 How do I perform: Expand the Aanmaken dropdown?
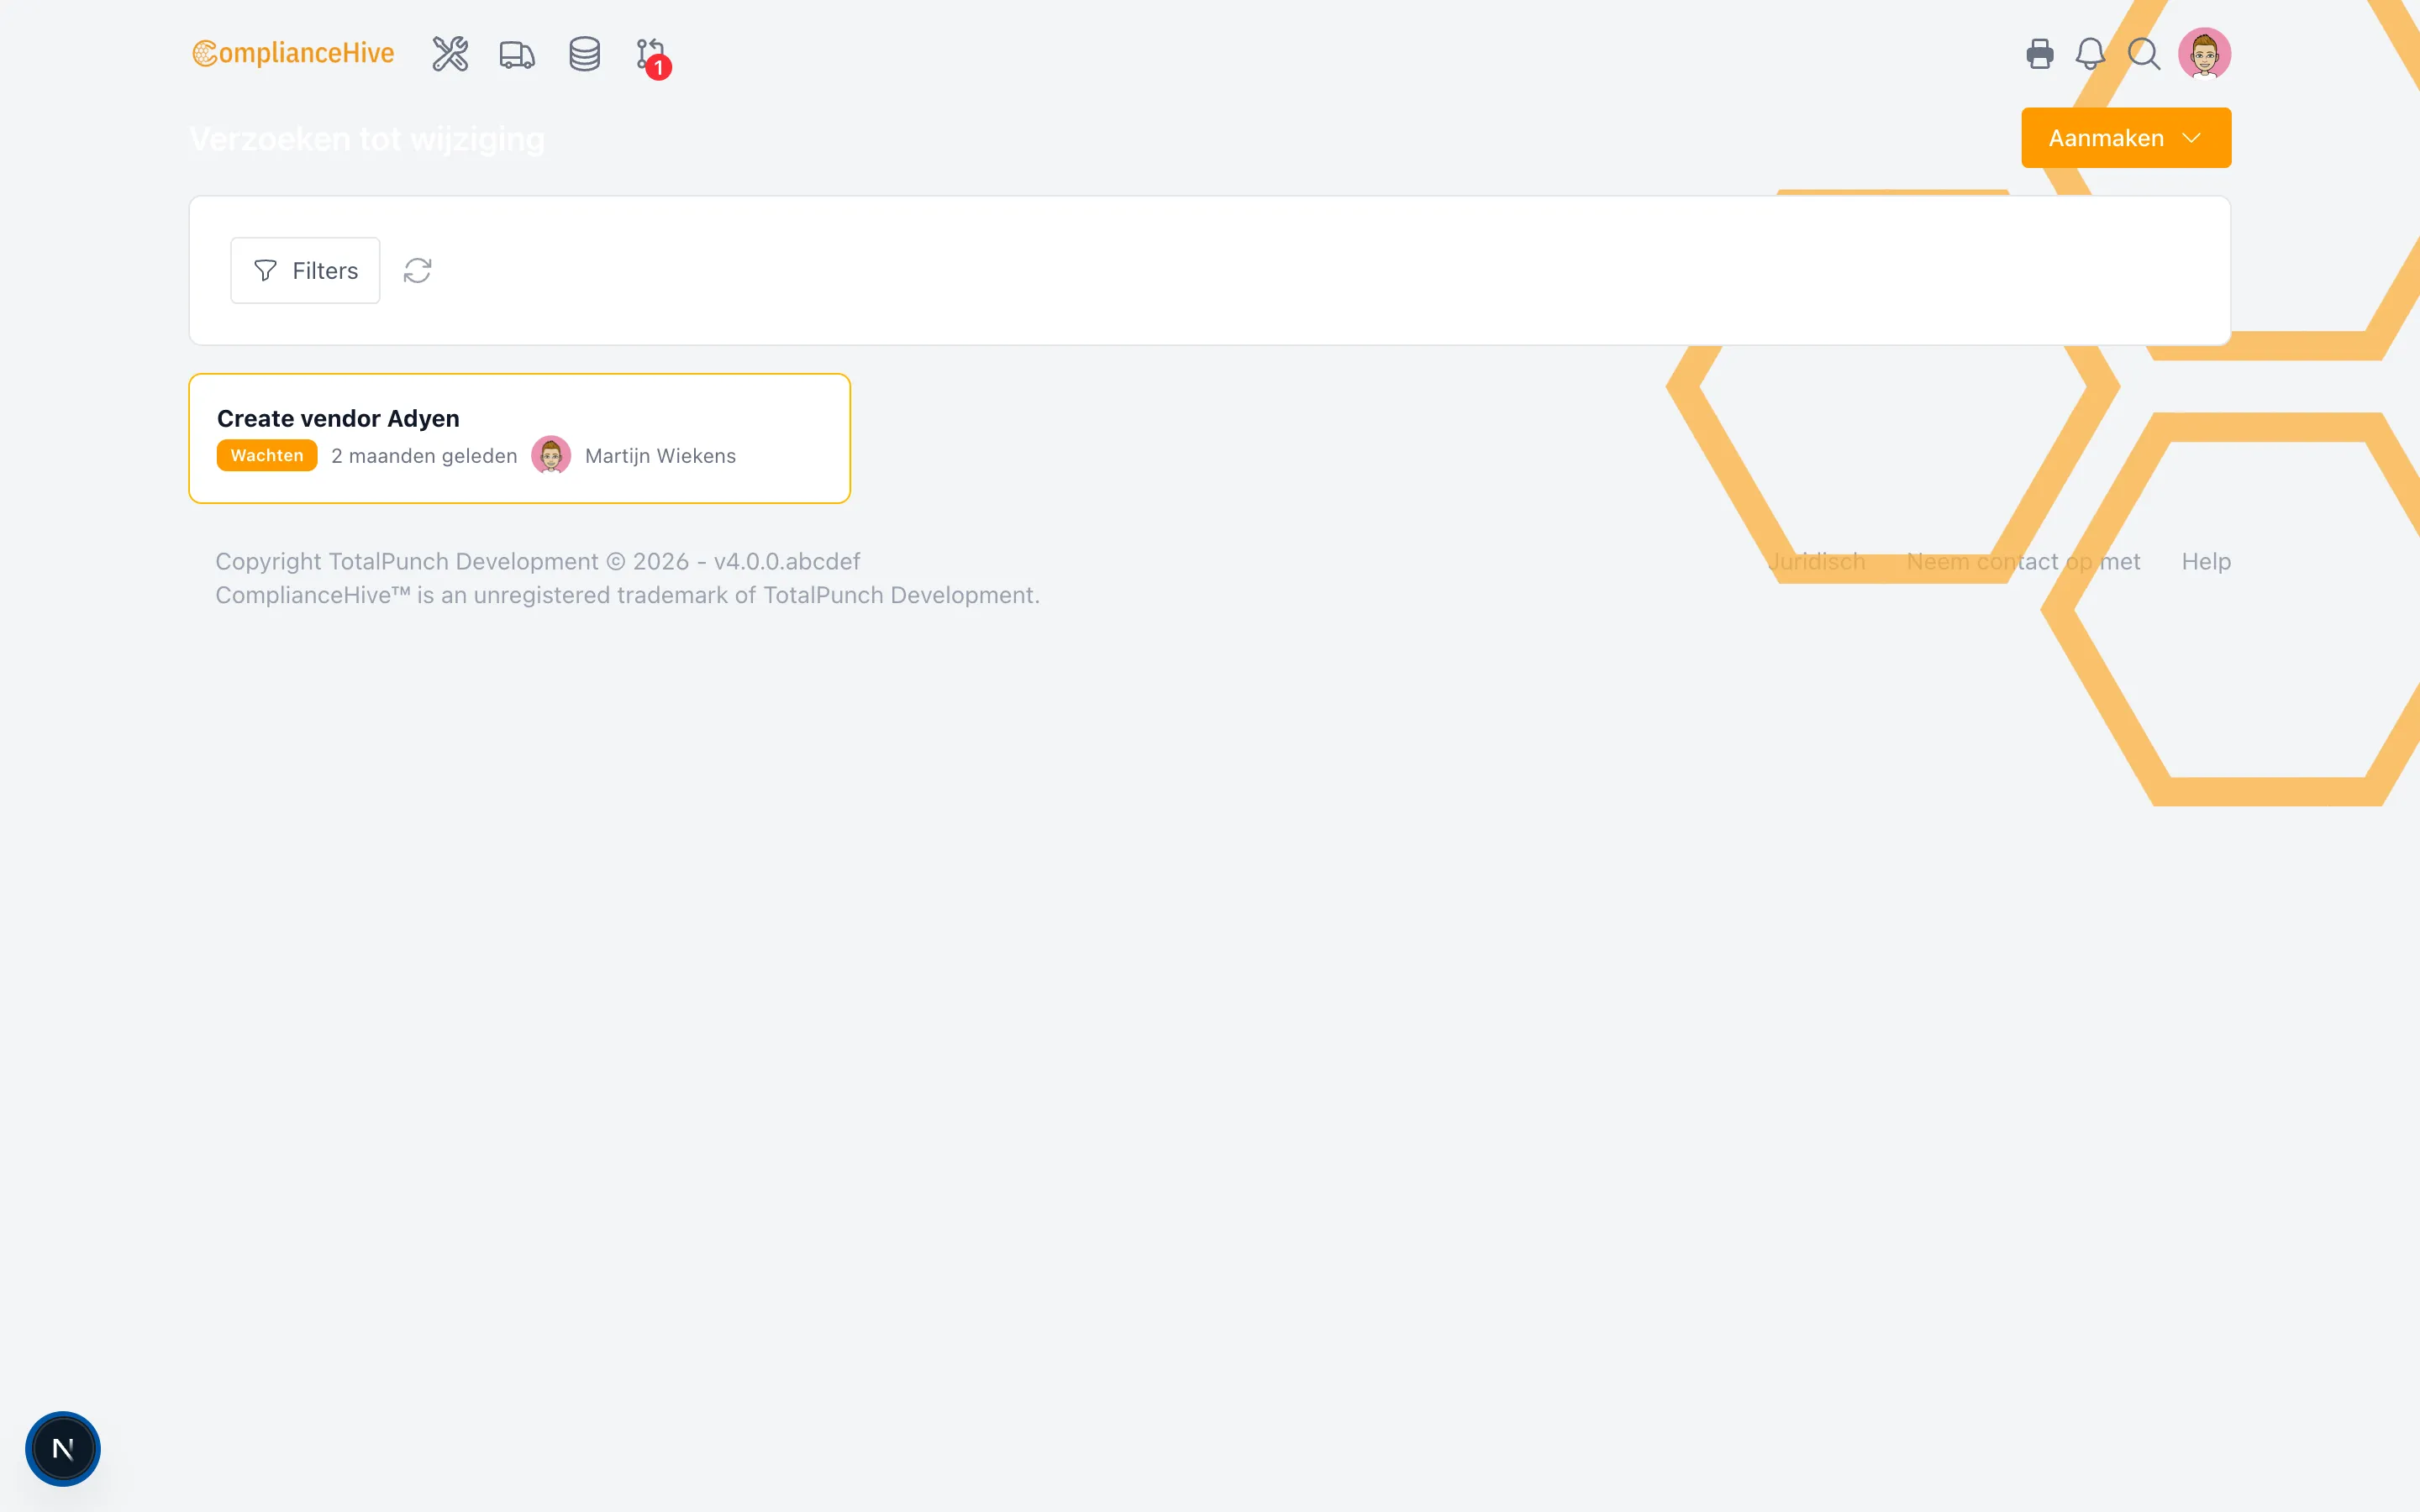[2126, 137]
